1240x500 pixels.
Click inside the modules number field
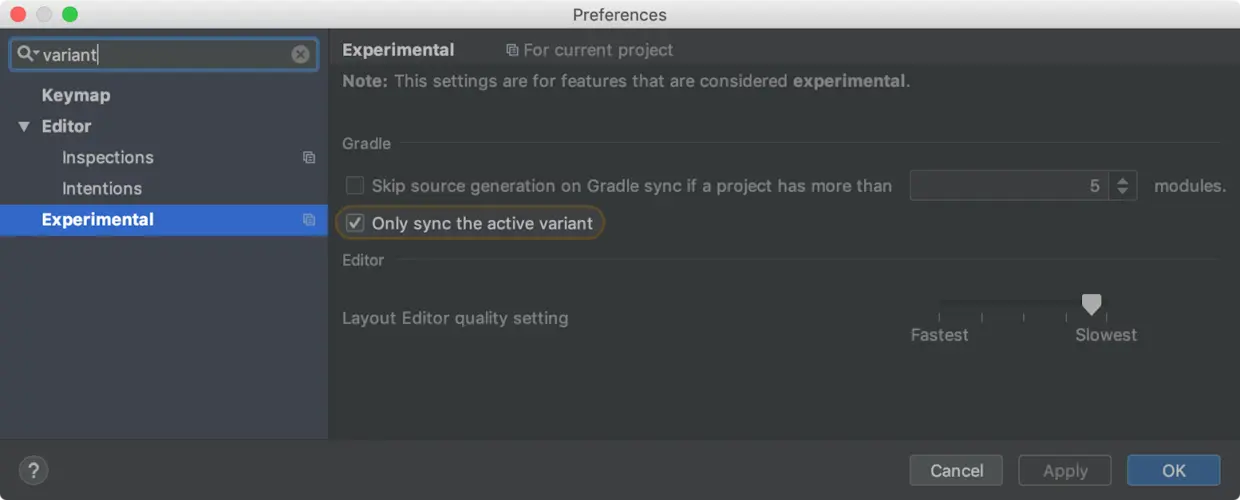1008,186
